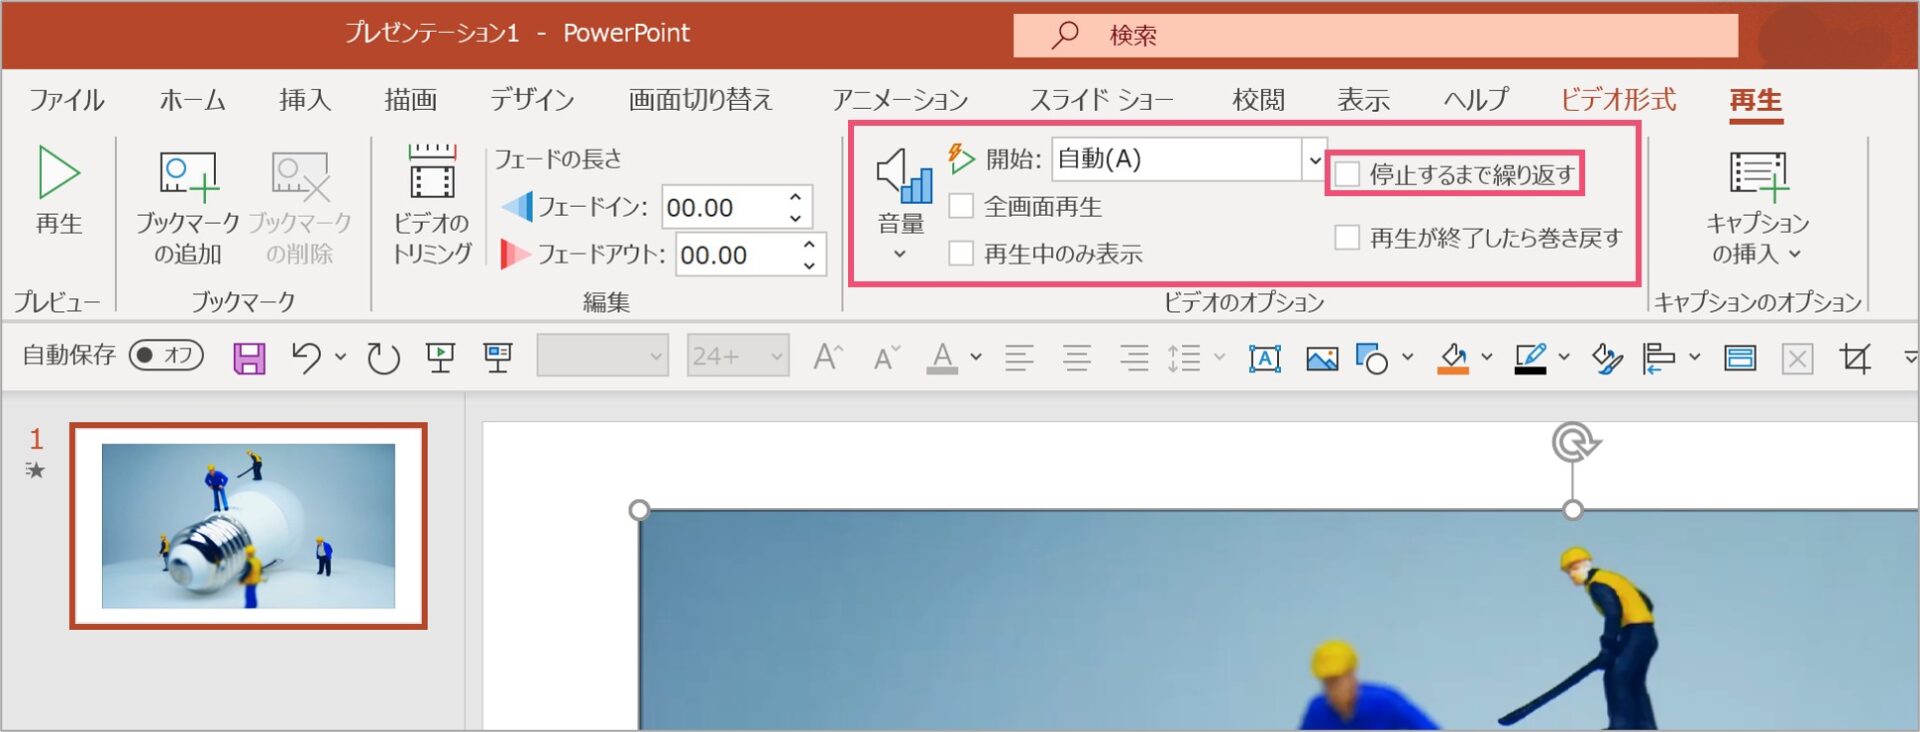Click the rotation handle above the video
The image size is (1920, 732).
point(1574,441)
